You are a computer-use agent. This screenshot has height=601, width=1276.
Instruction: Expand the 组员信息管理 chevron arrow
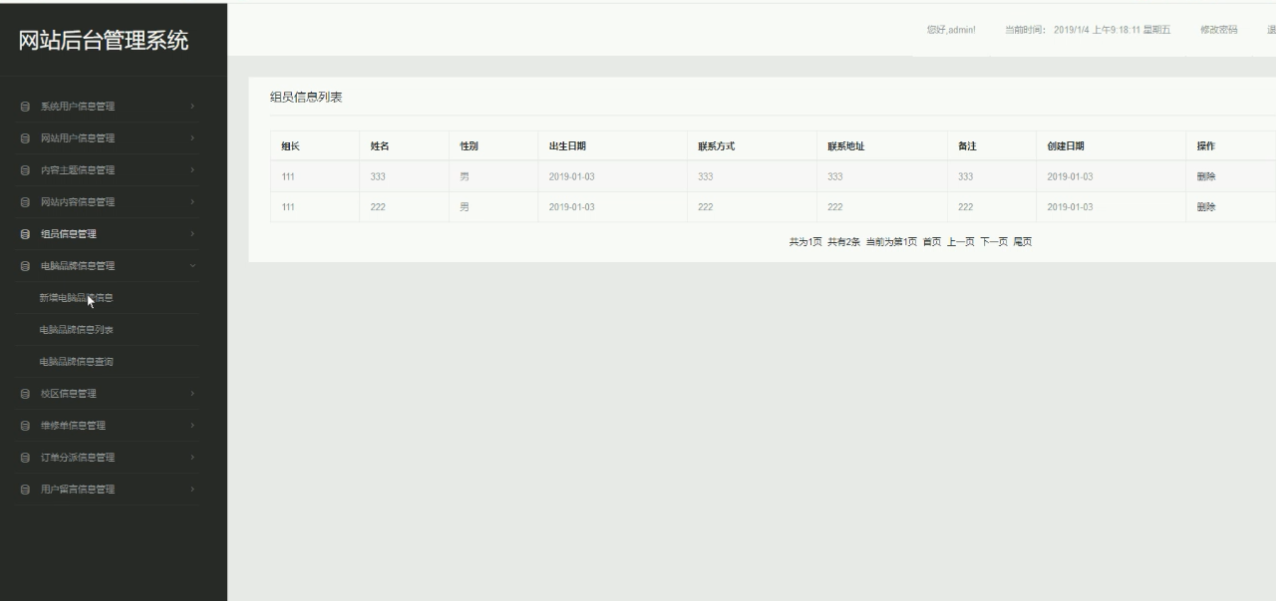tap(192, 234)
